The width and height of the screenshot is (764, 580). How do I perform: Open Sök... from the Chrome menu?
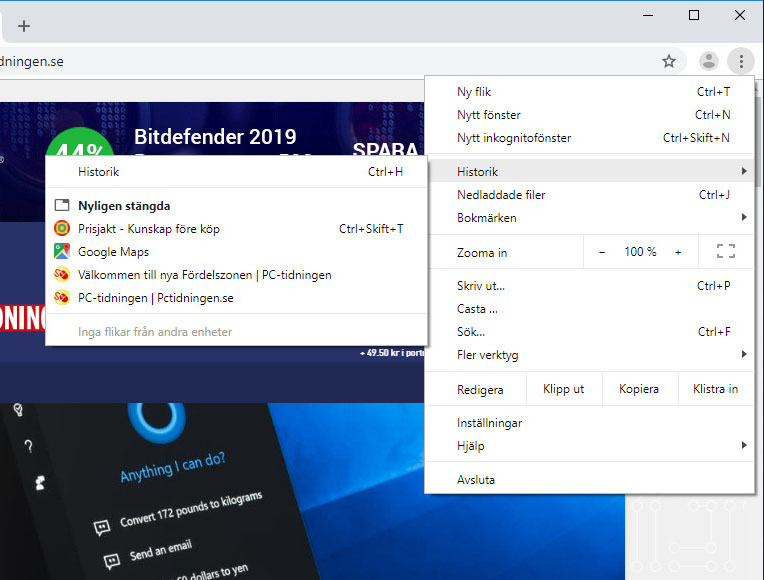pos(590,332)
